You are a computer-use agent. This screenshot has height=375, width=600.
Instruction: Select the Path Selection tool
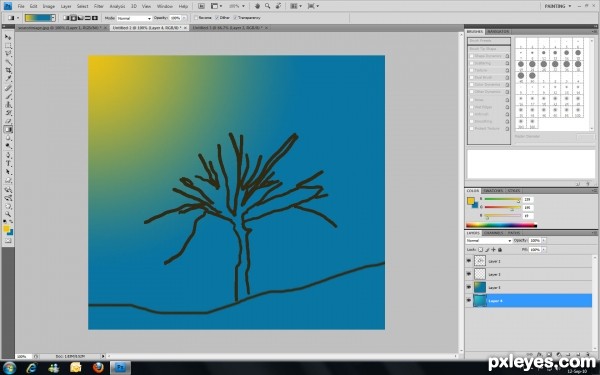coord(8,172)
